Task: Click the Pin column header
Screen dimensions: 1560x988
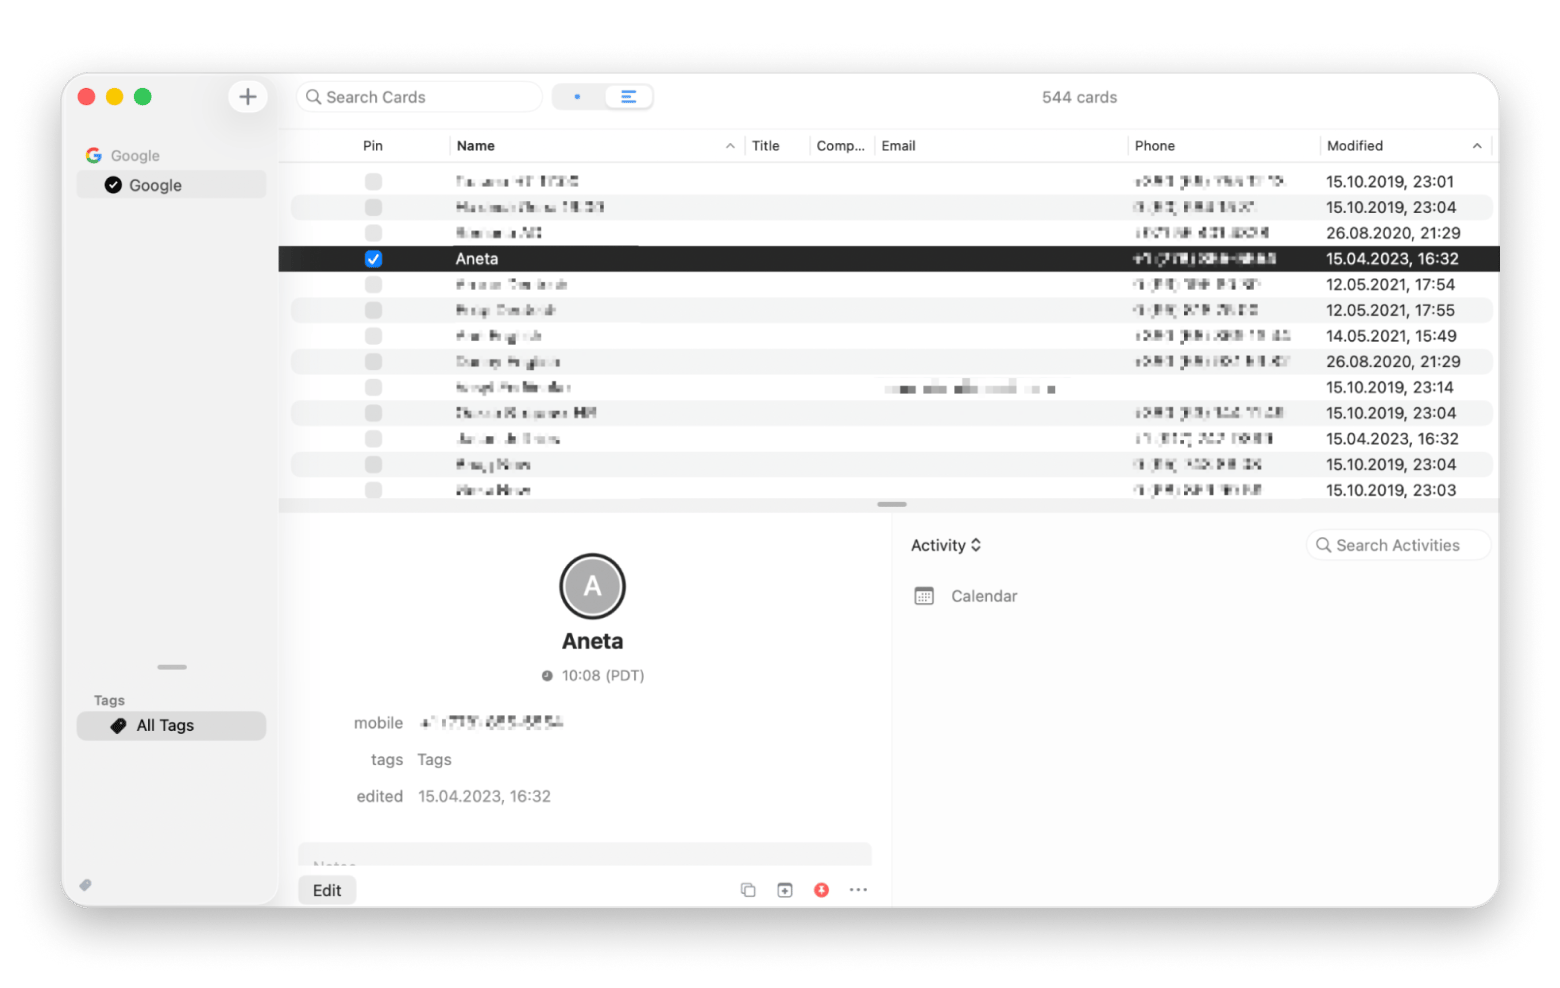Action: 373,146
